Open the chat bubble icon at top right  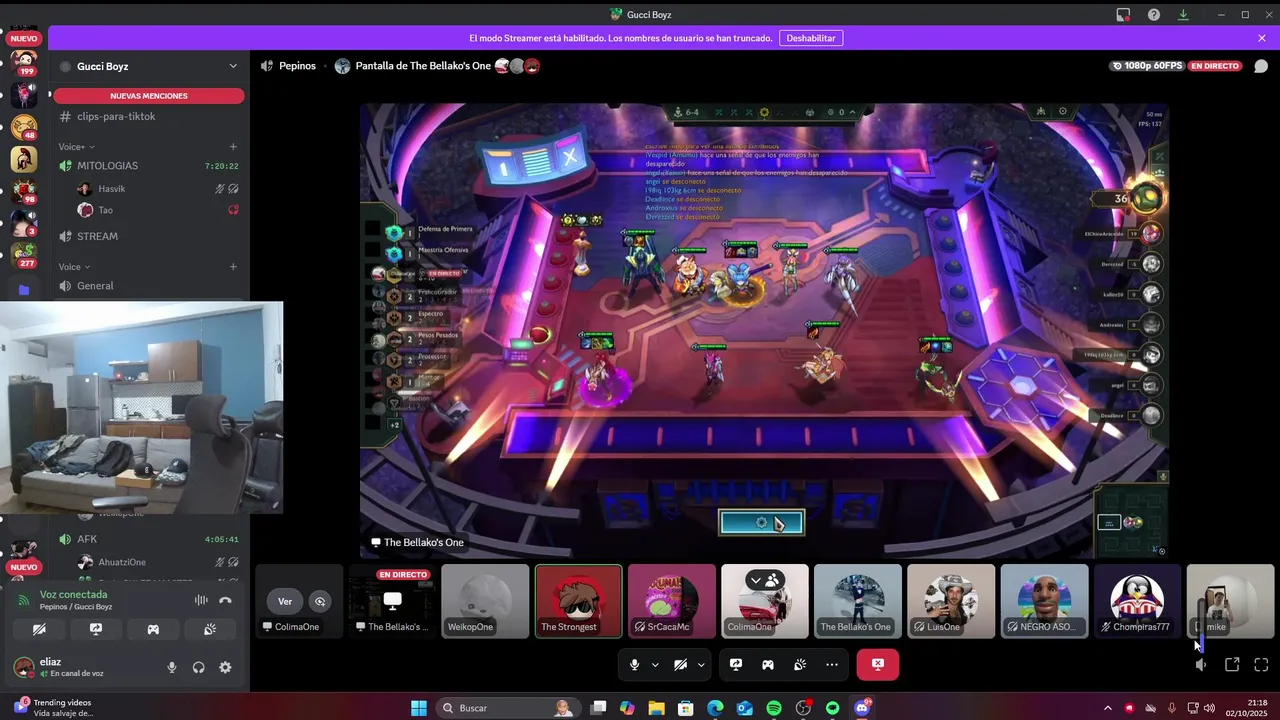(x=1261, y=66)
